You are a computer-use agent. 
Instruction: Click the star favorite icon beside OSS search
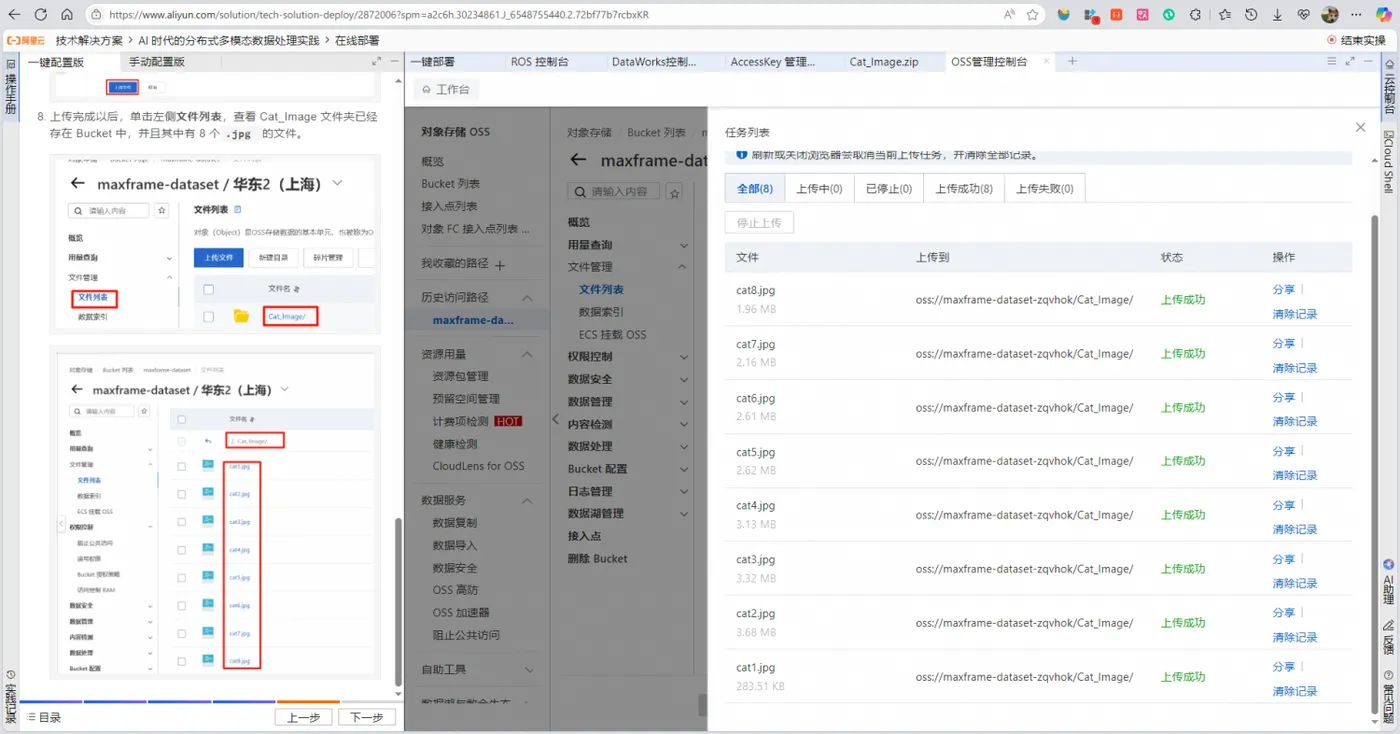coord(675,192)
